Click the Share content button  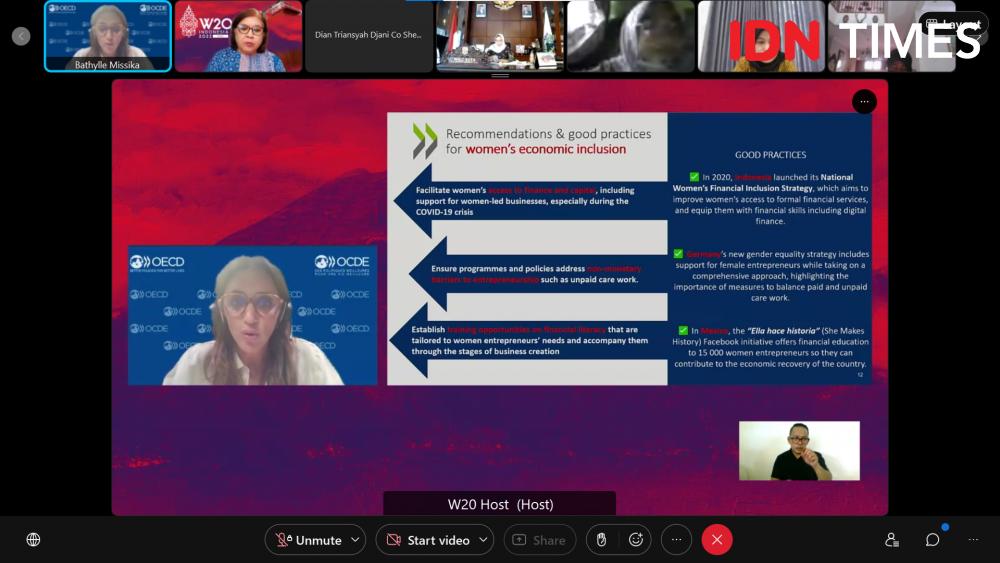coord(540,540)
